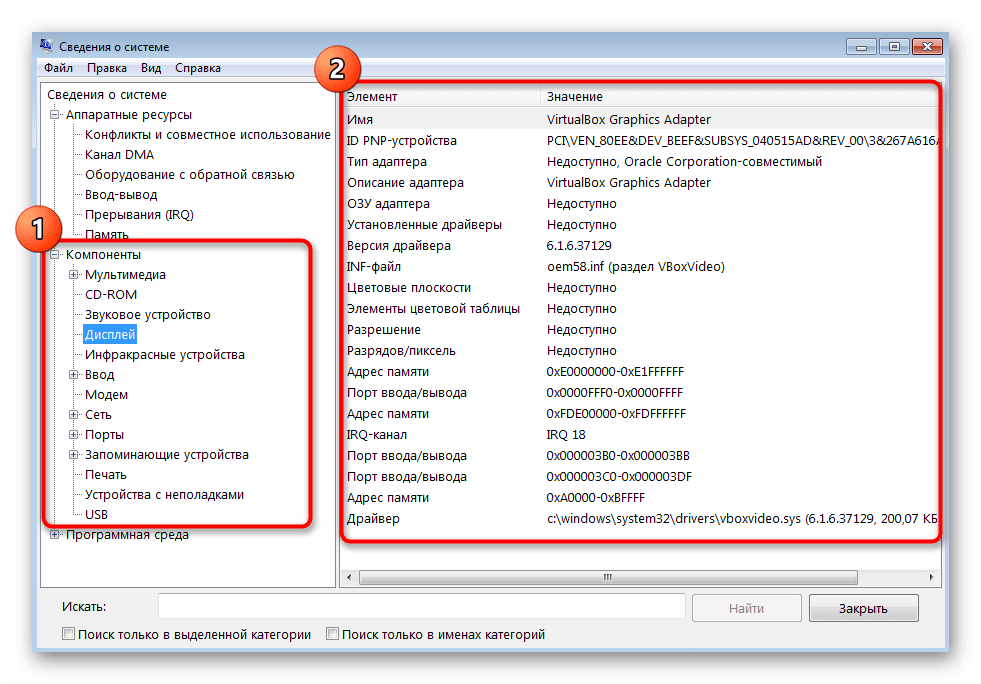
Task: Collapse the Аппаратные ресурсы node
Action: click(x=54, y=115)
